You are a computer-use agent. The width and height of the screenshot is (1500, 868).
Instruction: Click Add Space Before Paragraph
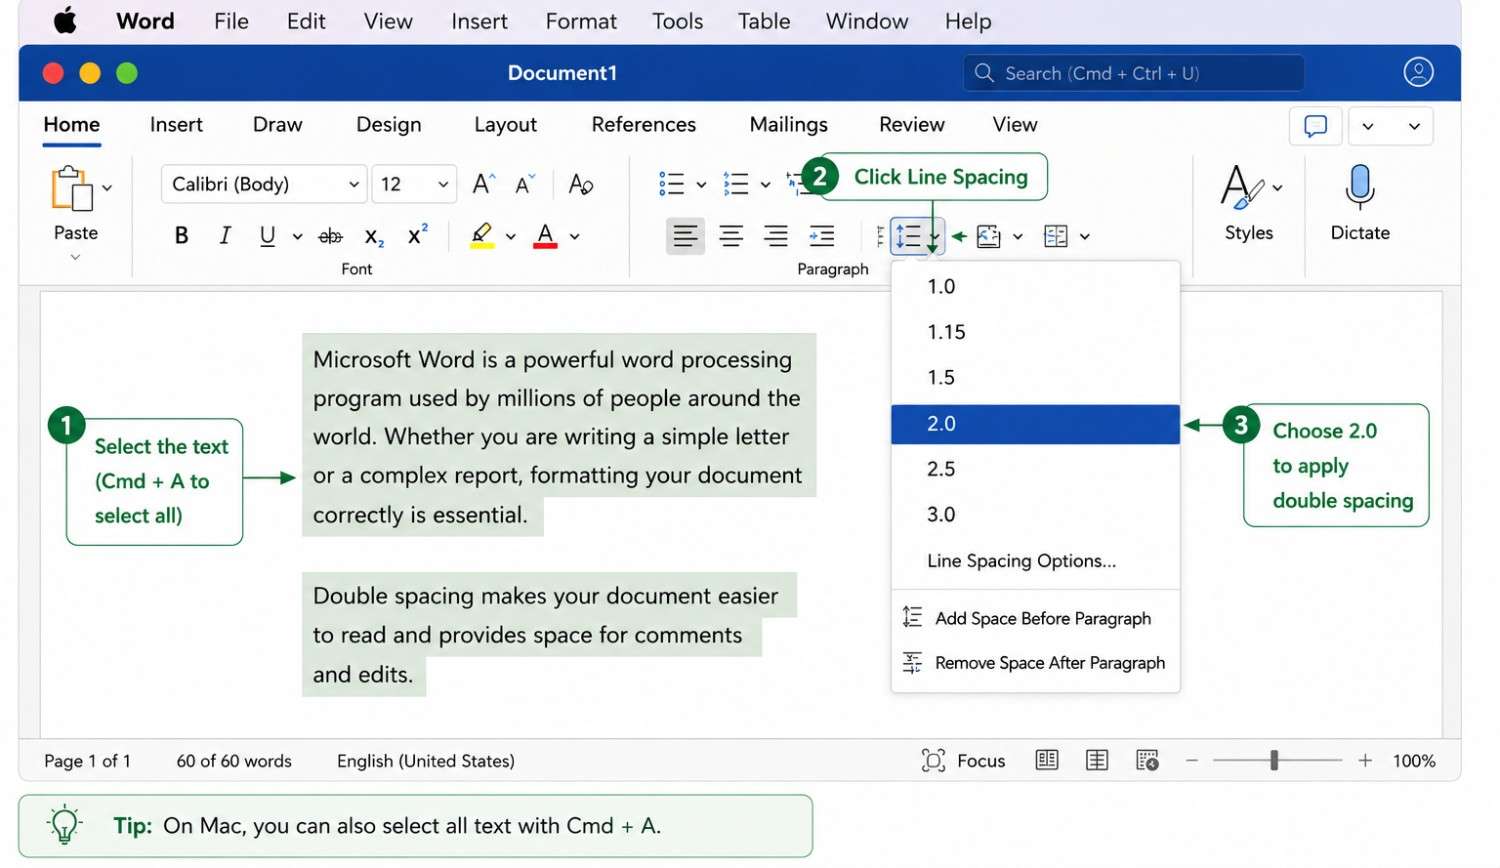point(1035,618)
